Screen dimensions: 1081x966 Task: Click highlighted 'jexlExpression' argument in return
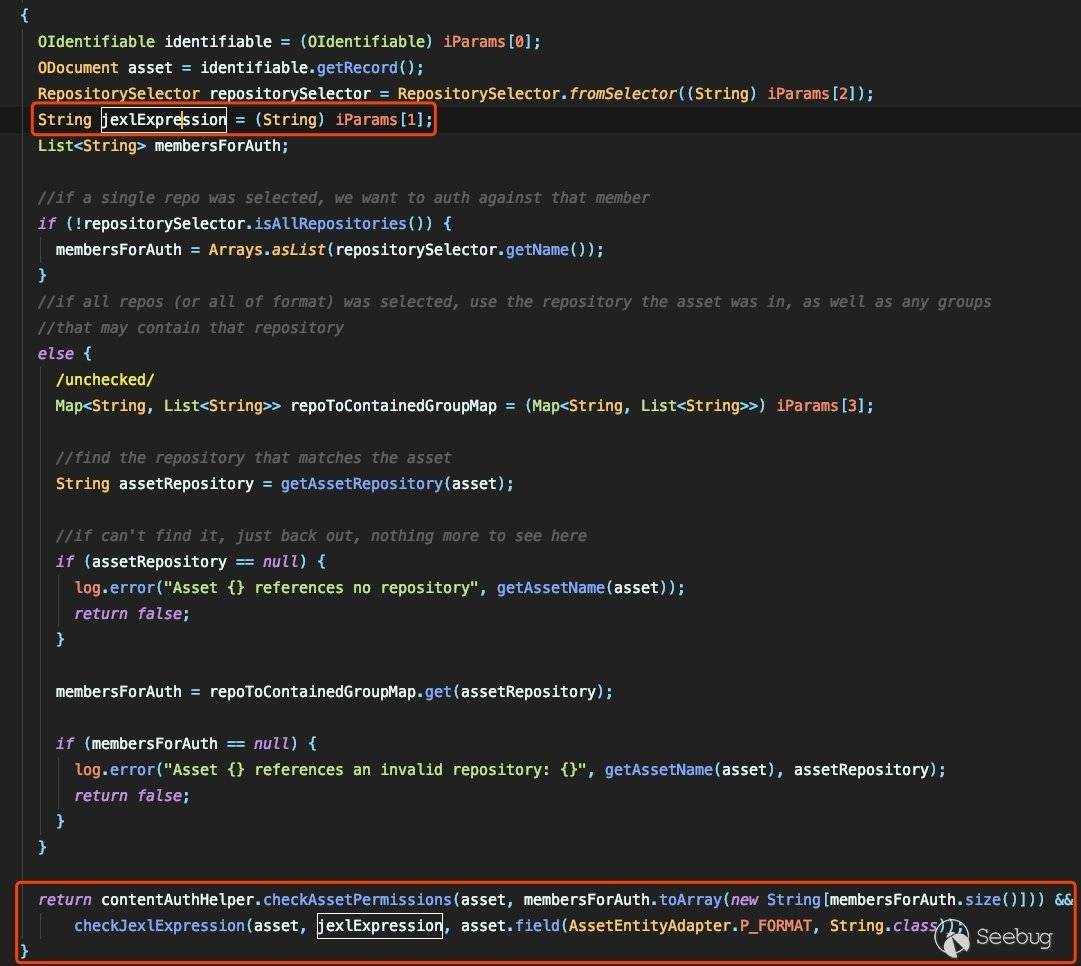click(380, 926)
